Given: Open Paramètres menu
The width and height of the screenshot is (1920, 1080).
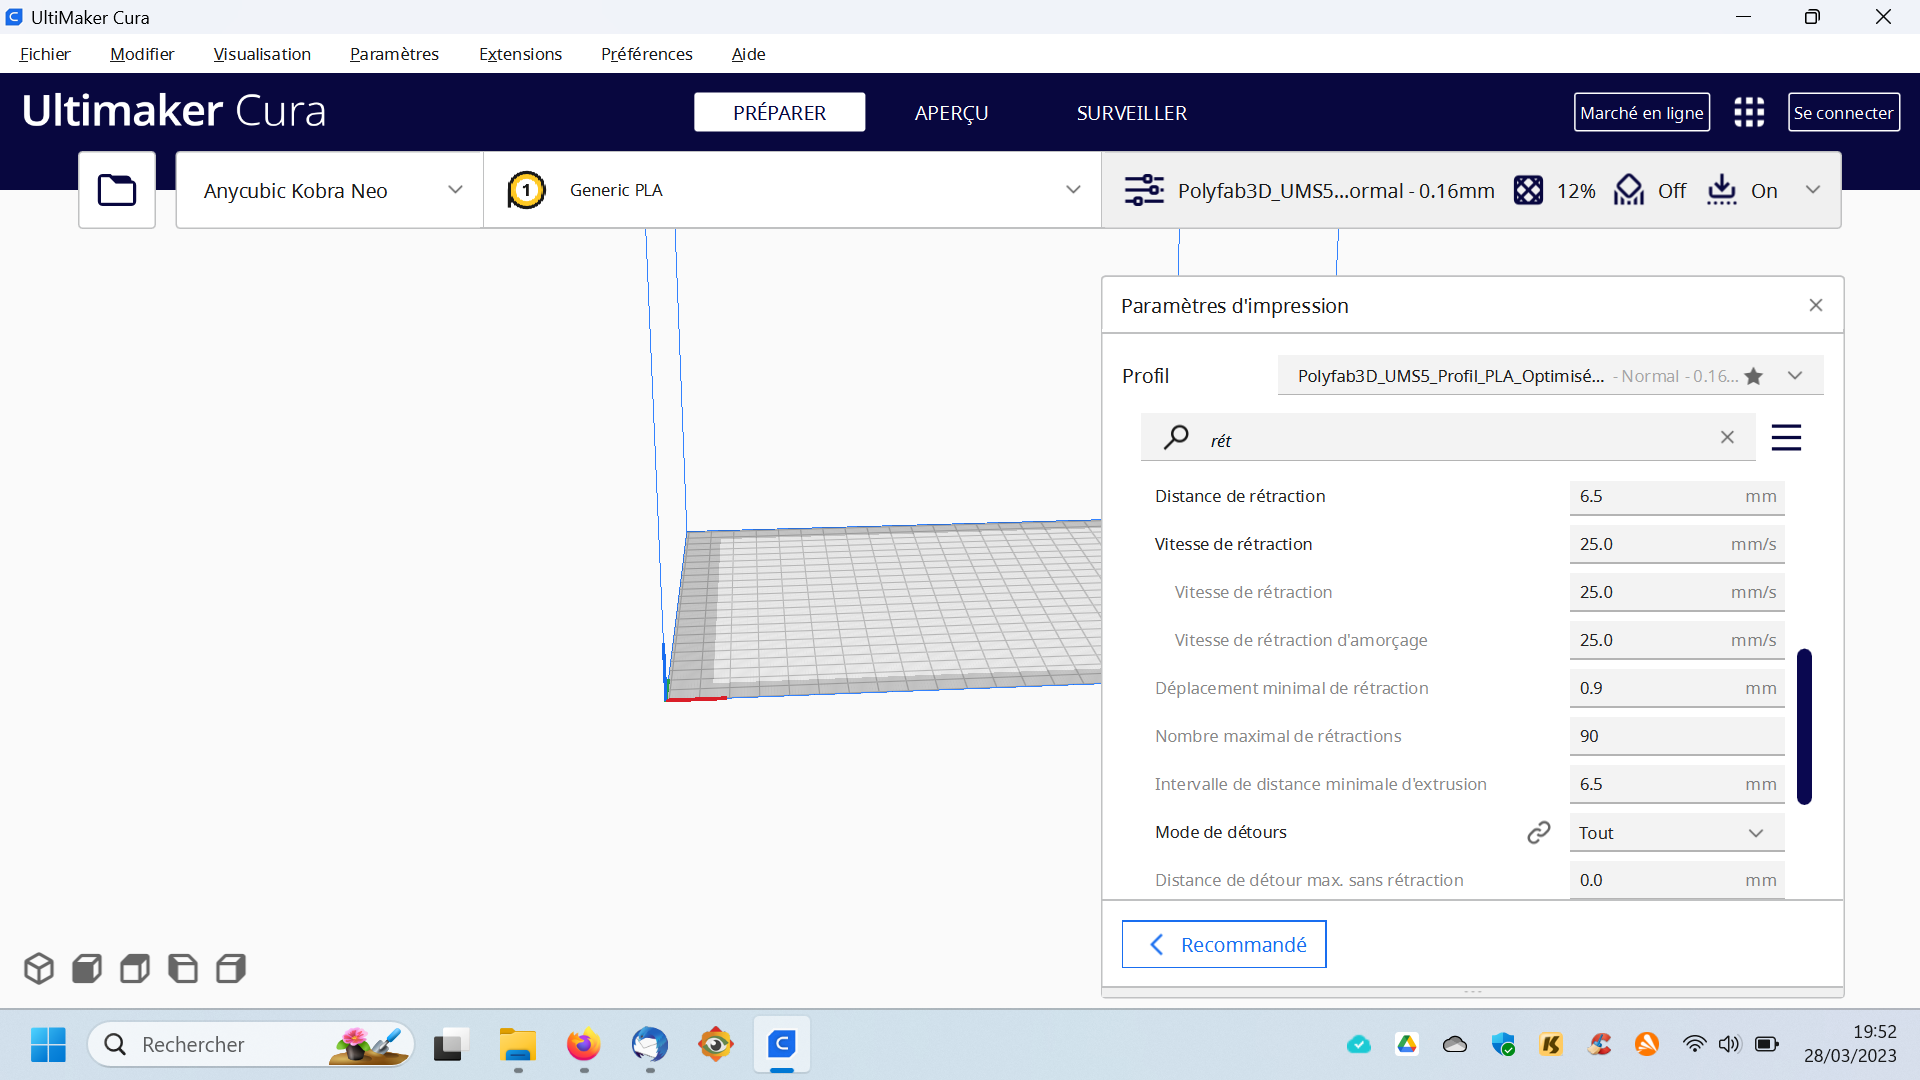Looking at the screenshot, I should pyautogui.click(x=394, y=54).
